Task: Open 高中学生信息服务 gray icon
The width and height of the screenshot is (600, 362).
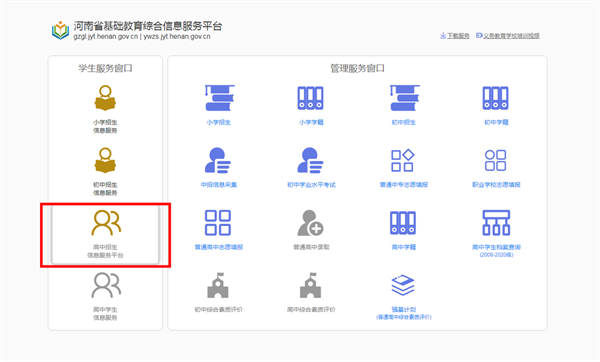Action: point(106,285)
